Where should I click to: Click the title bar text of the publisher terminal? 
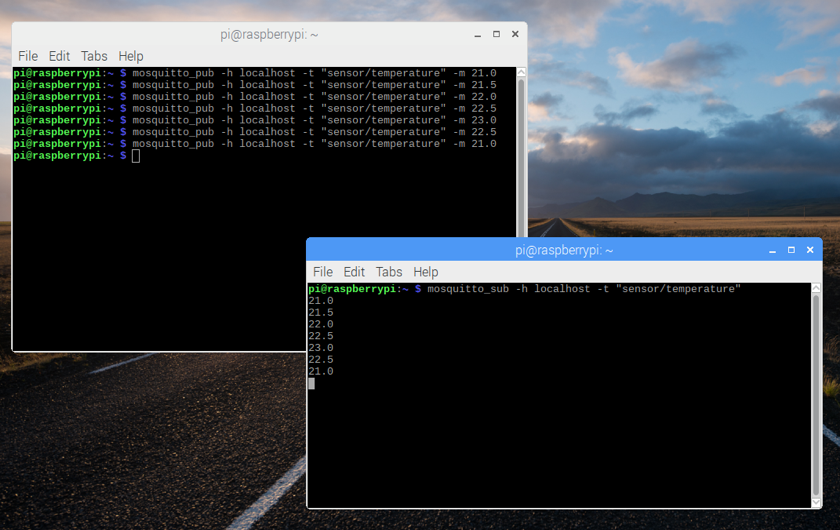click(269, 35)
